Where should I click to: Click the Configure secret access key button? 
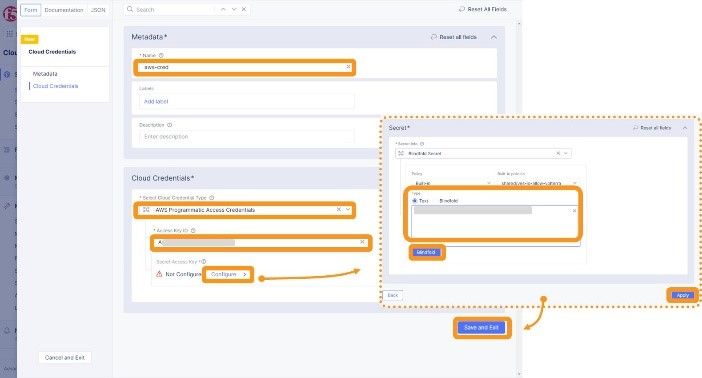pyautogui.click(x=228, y=274)
